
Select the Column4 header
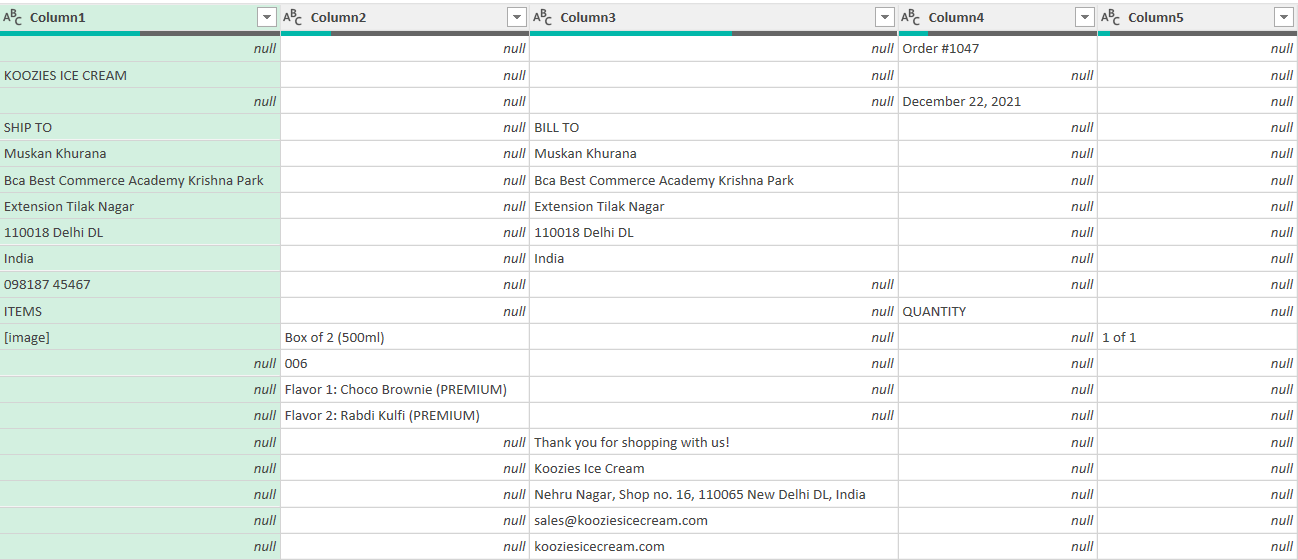(x=998, y=17)
